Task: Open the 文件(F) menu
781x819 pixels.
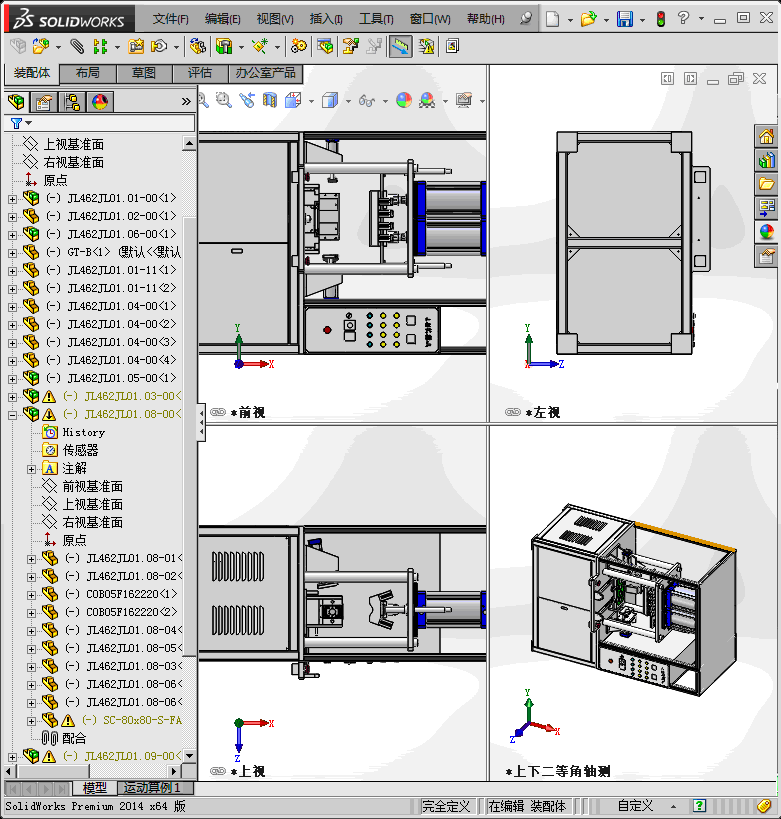Action: (x=170, y=19)
